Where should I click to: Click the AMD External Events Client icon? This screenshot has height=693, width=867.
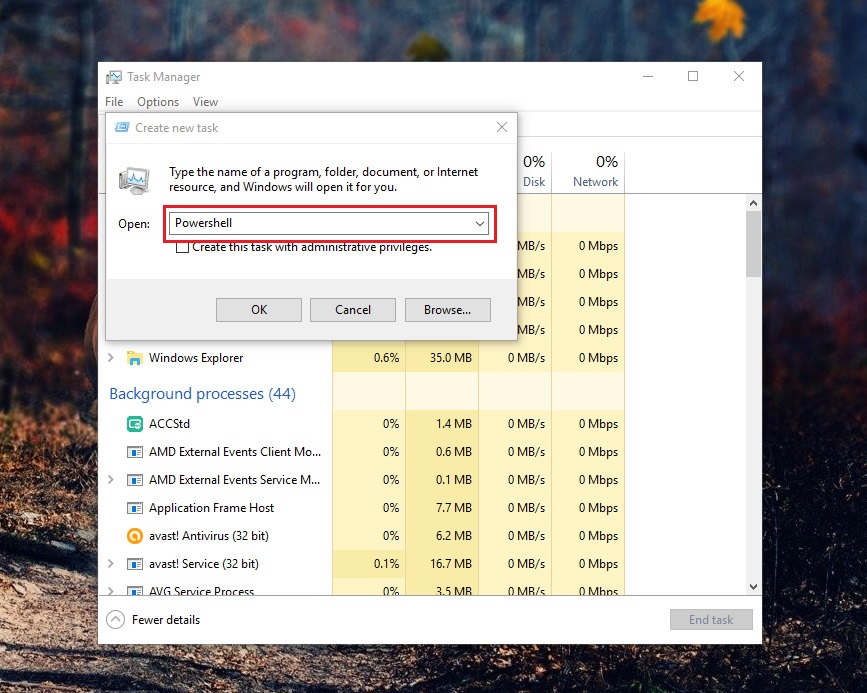pos(135,452)
